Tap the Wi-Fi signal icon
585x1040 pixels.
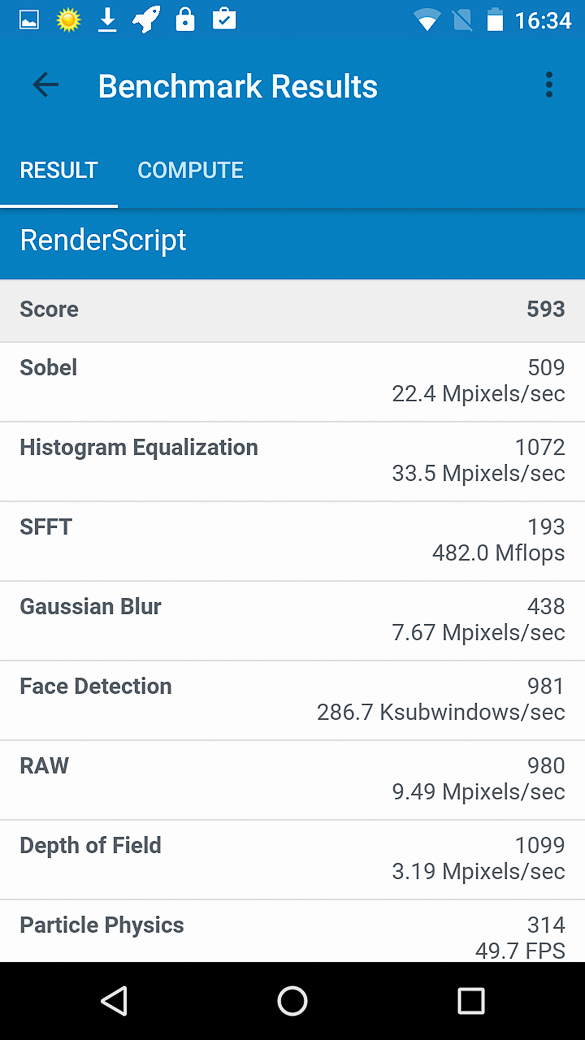pos(426,21)
